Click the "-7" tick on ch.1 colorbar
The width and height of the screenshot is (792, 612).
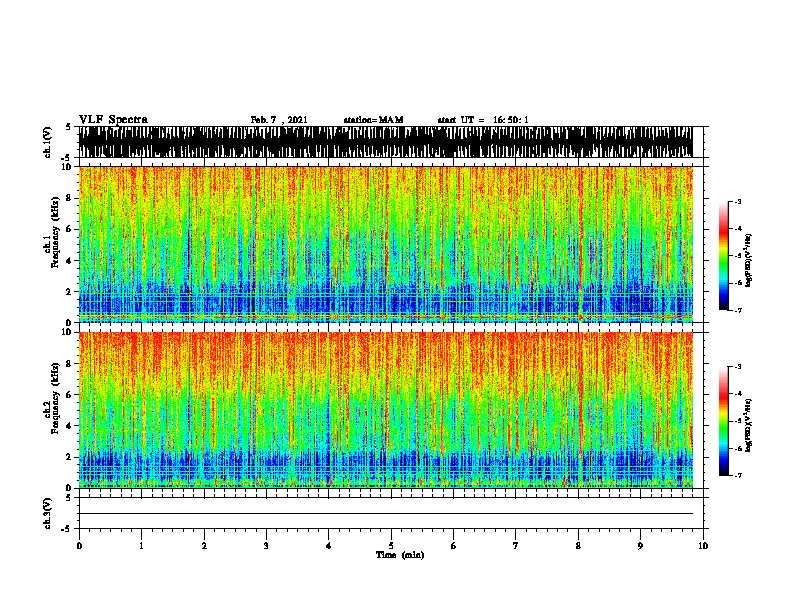coord(738,310)
